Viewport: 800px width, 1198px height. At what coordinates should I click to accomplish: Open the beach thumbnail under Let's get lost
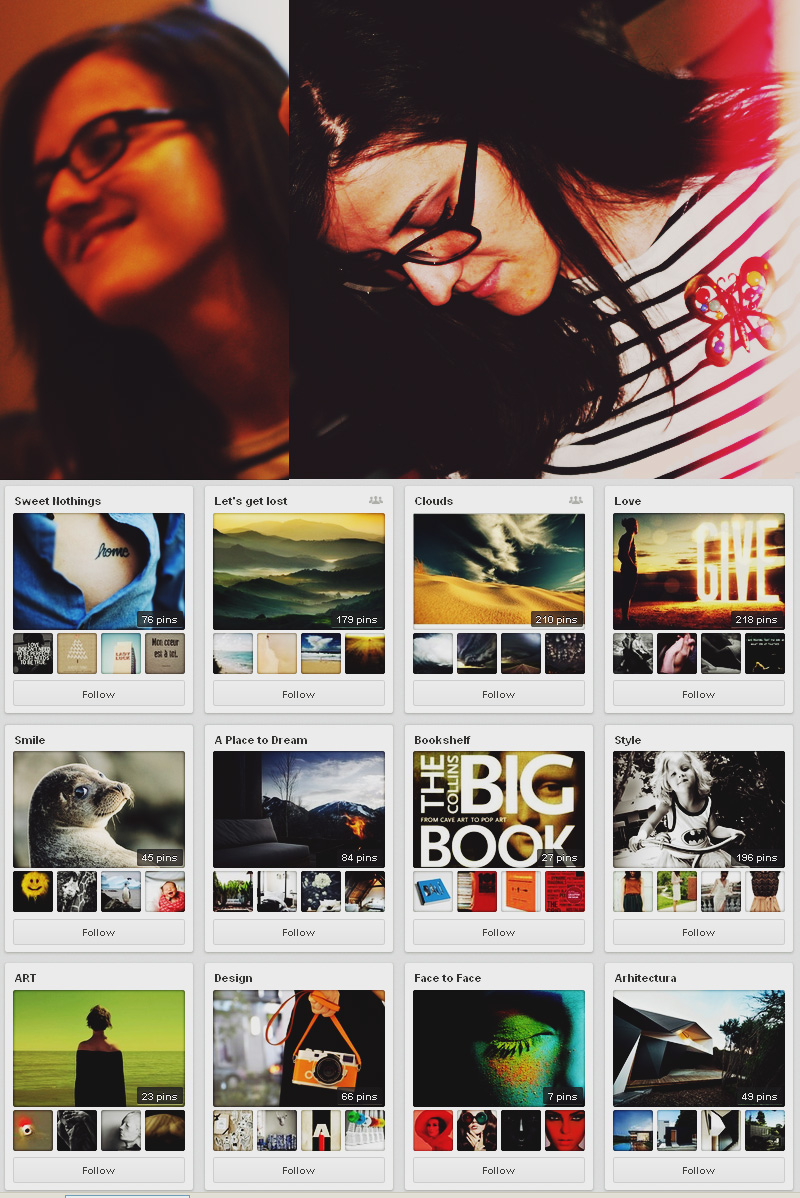click(x=233, y=653)
